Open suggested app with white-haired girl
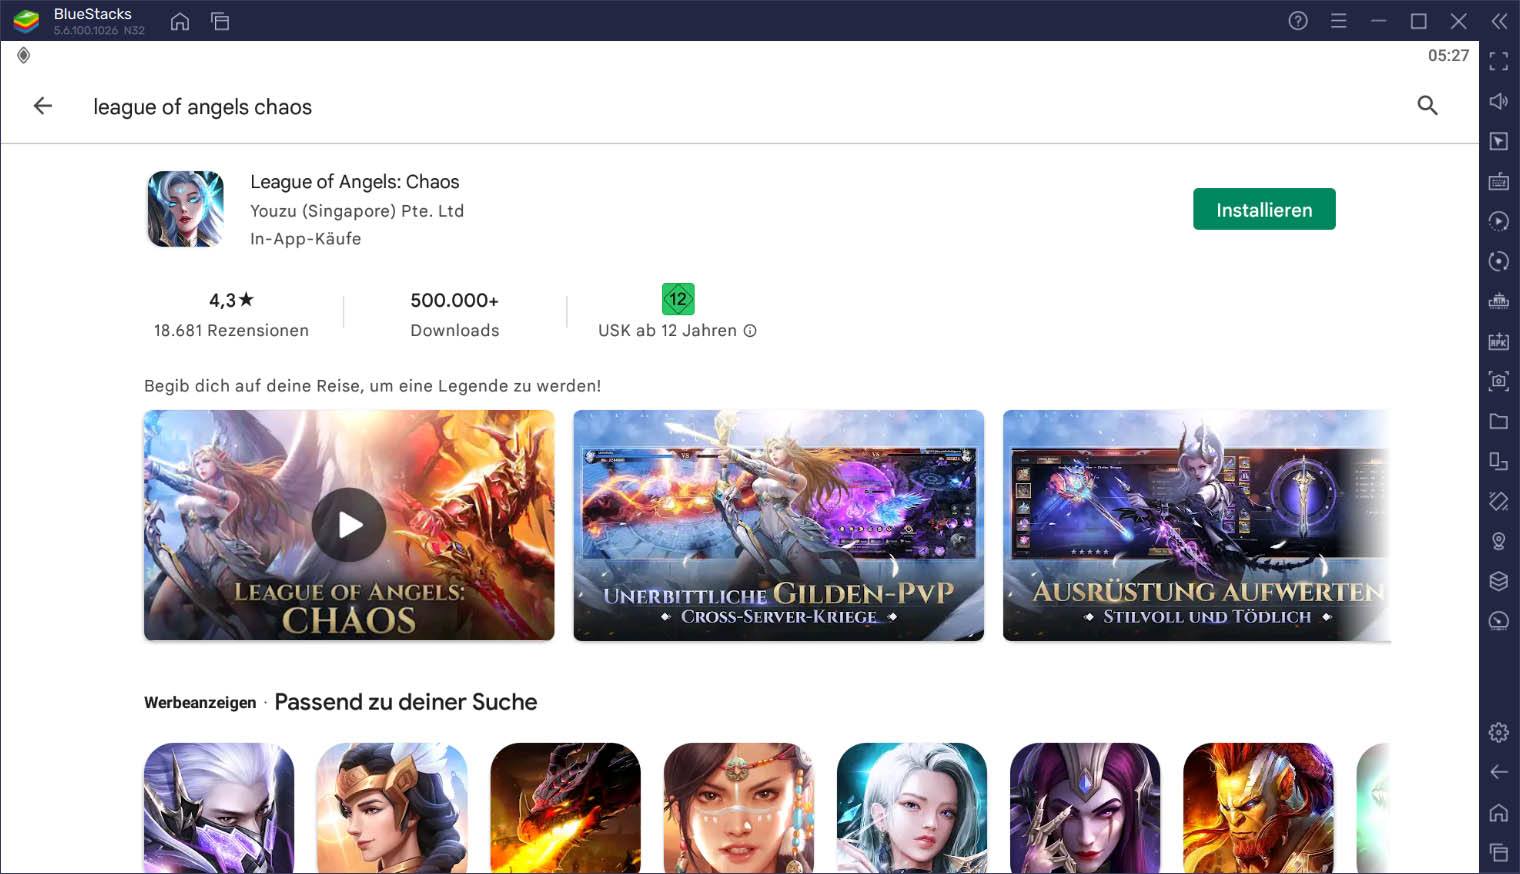This screenshot has width=1520, height=874. (x=912, y=808)
